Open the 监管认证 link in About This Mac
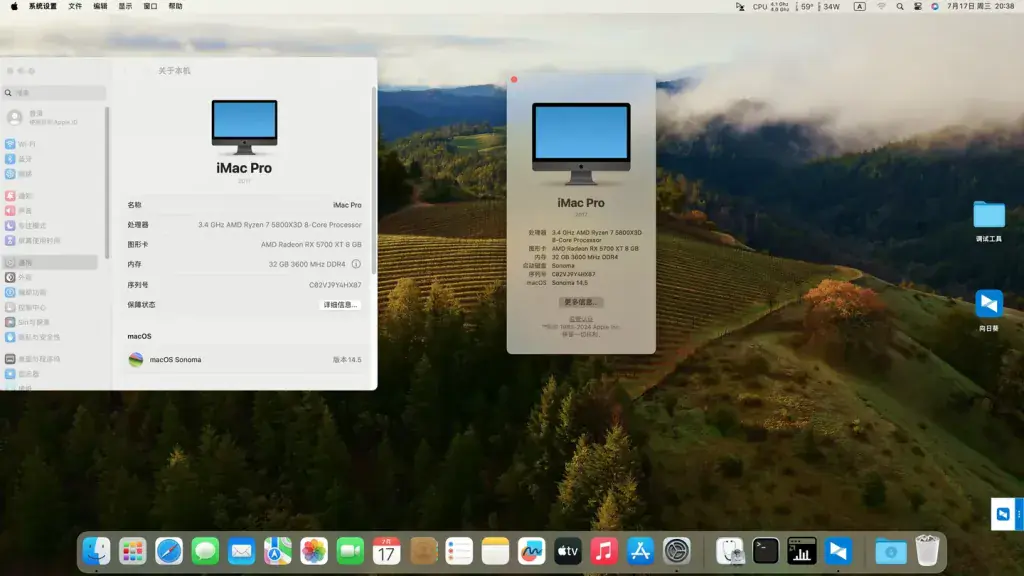 pos(581,319)
